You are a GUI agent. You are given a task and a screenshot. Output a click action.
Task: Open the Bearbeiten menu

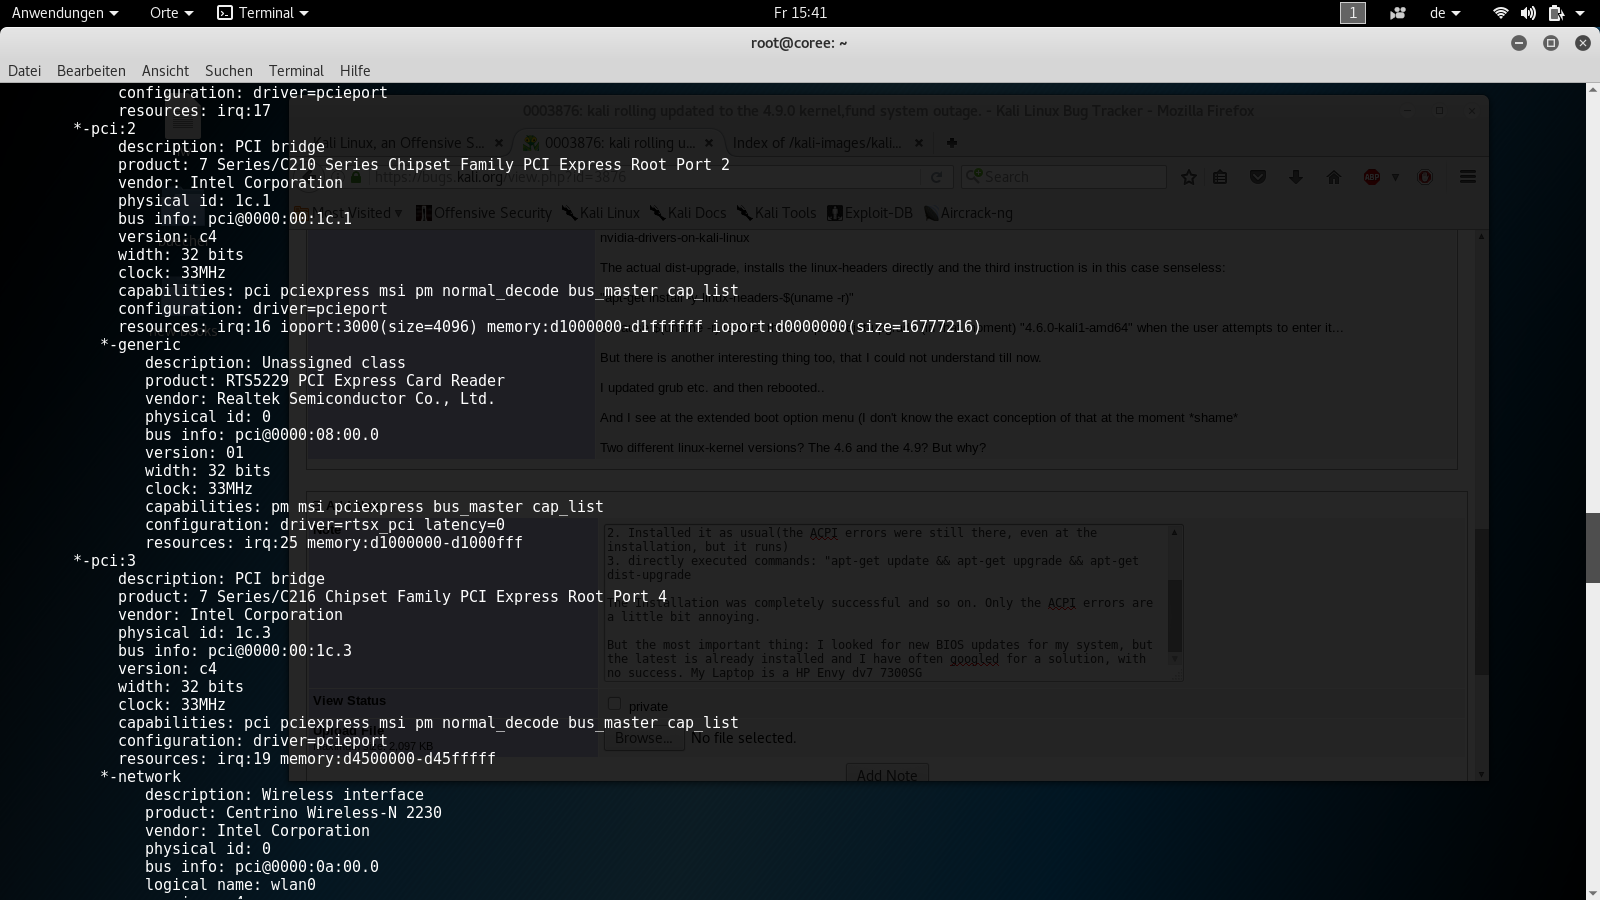pos(91,71)
